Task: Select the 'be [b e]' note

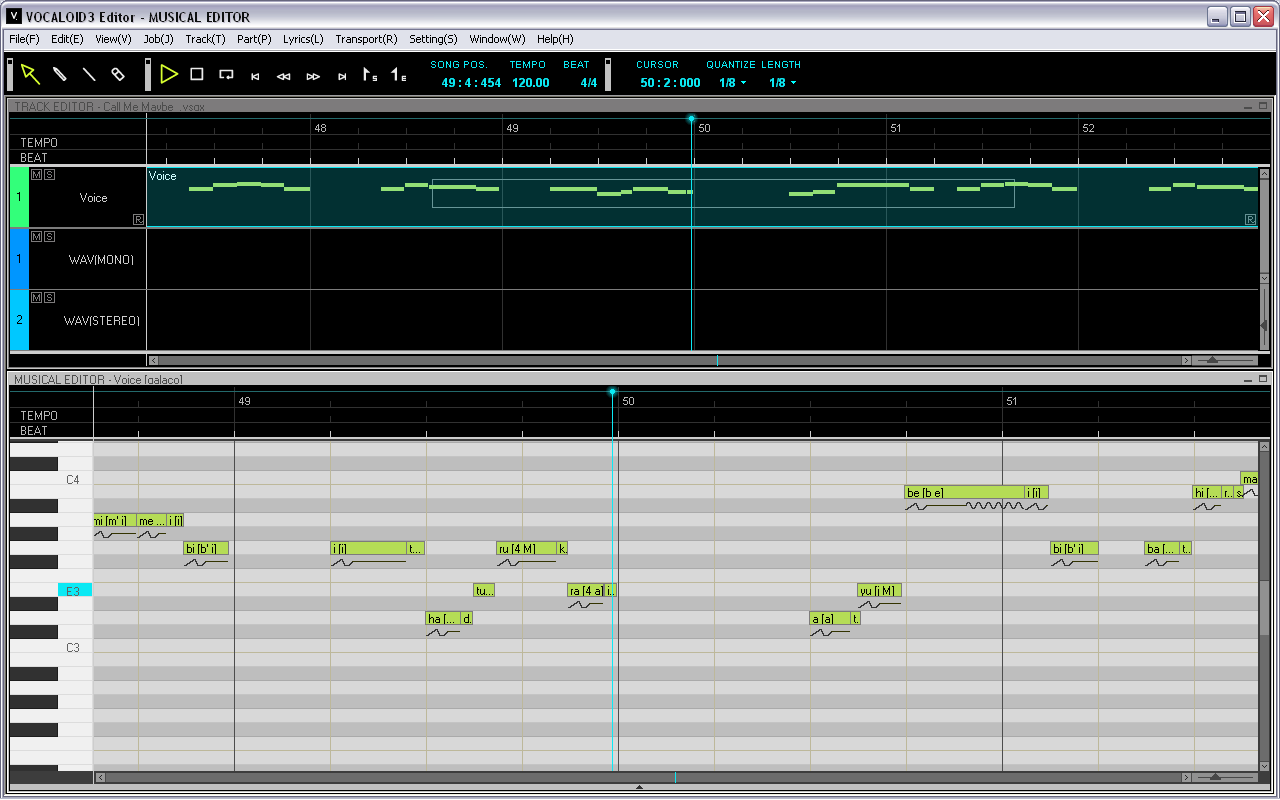Action: [x=965, y=492]
